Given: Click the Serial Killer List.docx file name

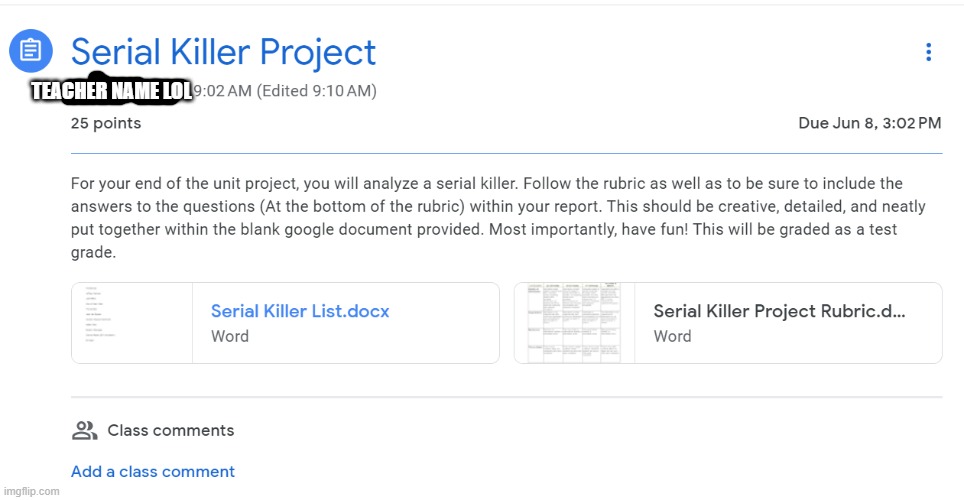Looking at the screenshot, I should (300, 311).
